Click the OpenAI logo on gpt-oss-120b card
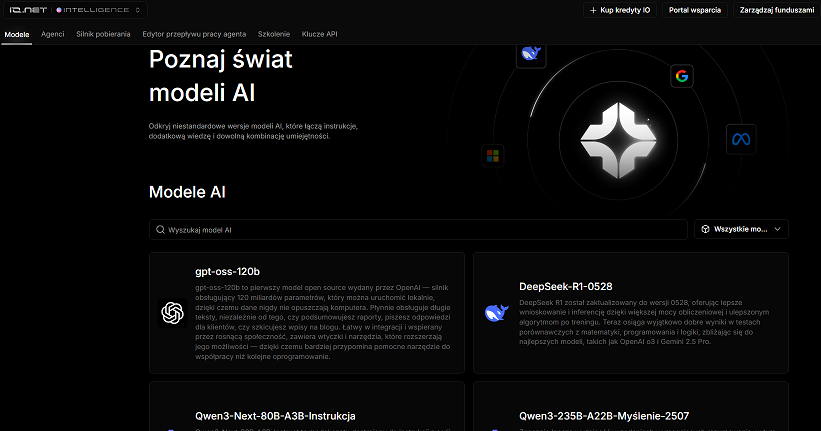 (x=172, y=313)
